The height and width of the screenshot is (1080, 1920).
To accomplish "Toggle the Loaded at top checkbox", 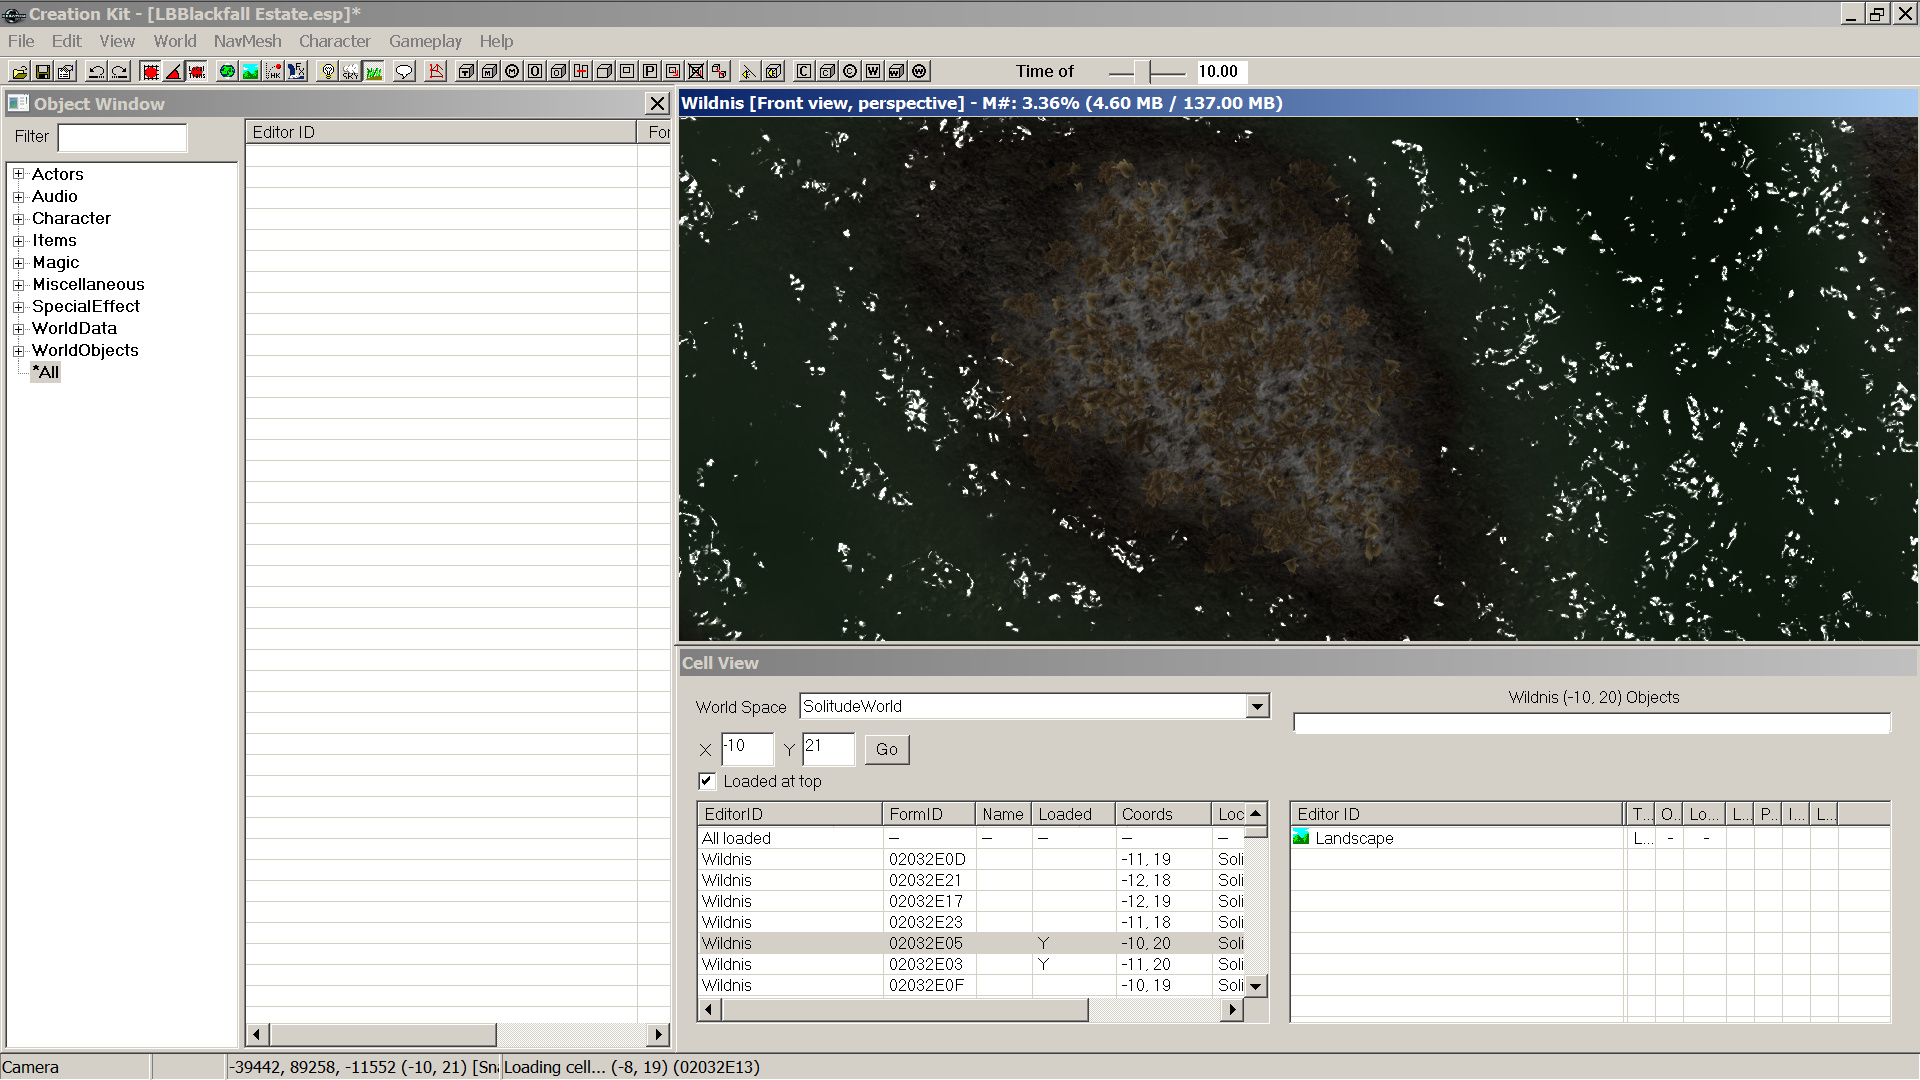I will click(707, 781).
